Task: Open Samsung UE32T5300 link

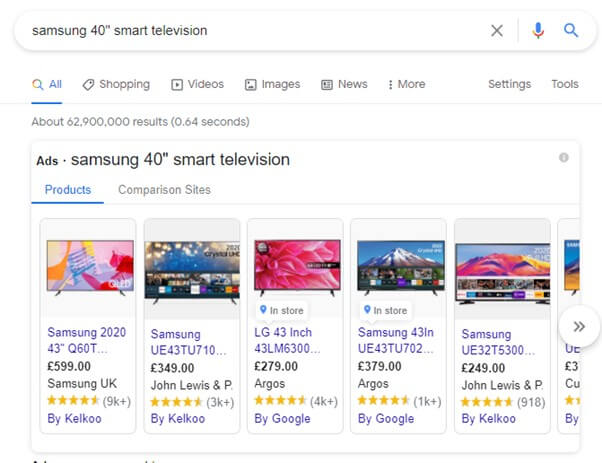Action: (x=498, y=342)
